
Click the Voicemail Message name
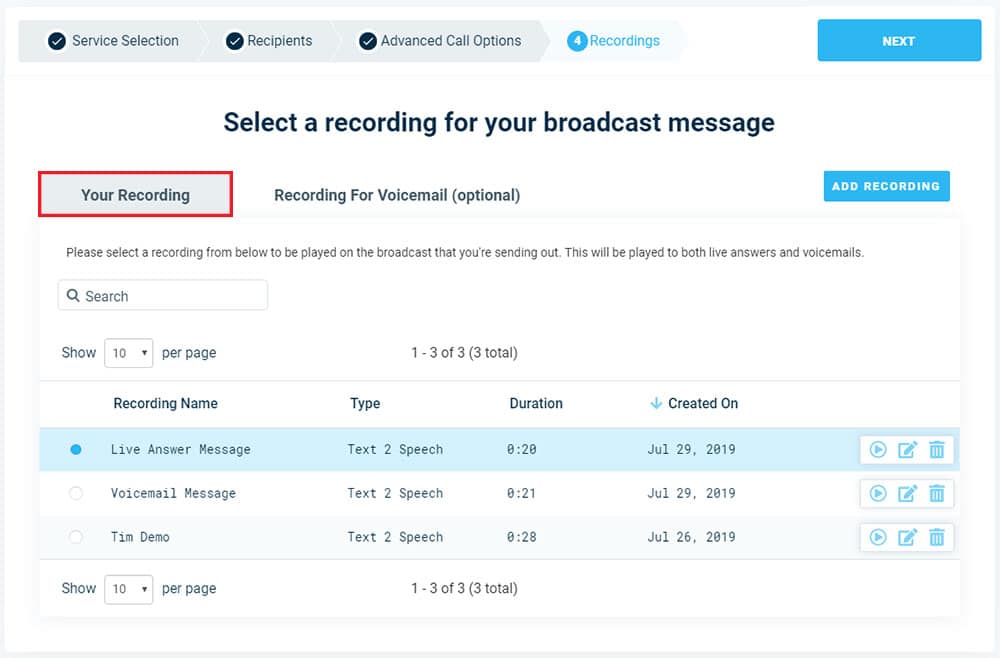click(173, 494)
